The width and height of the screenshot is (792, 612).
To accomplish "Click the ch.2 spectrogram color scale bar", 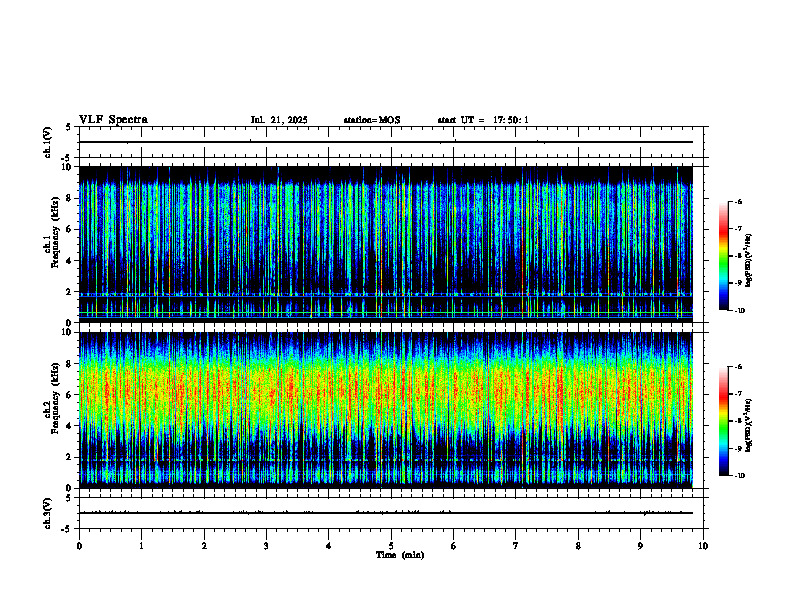I will [724, 421].
